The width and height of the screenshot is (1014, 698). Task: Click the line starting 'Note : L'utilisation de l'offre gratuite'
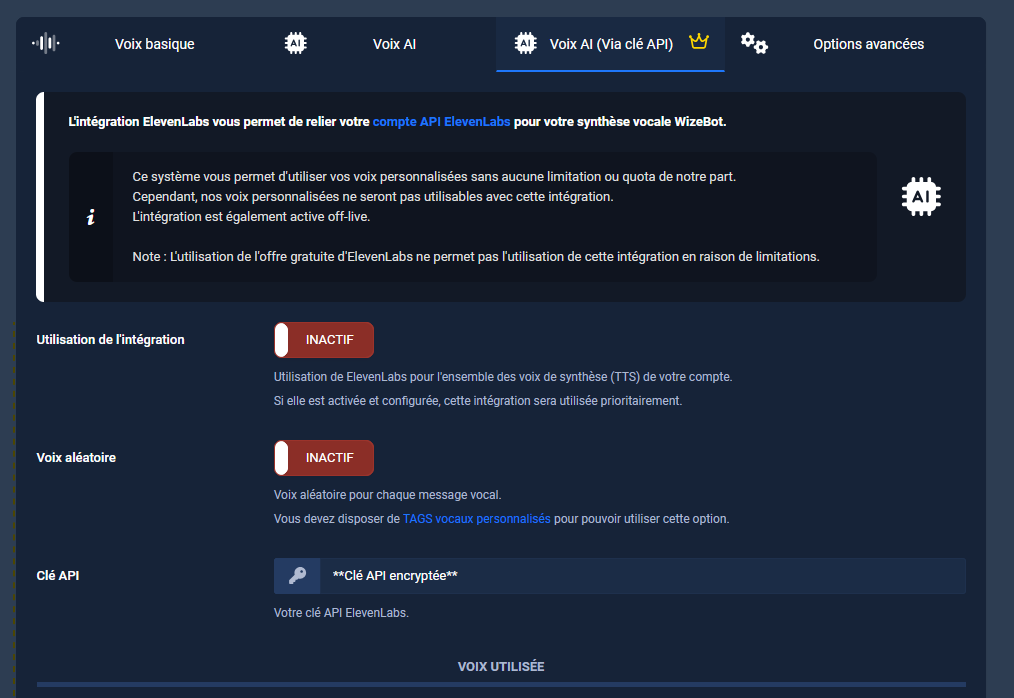(x=476, y=257)
